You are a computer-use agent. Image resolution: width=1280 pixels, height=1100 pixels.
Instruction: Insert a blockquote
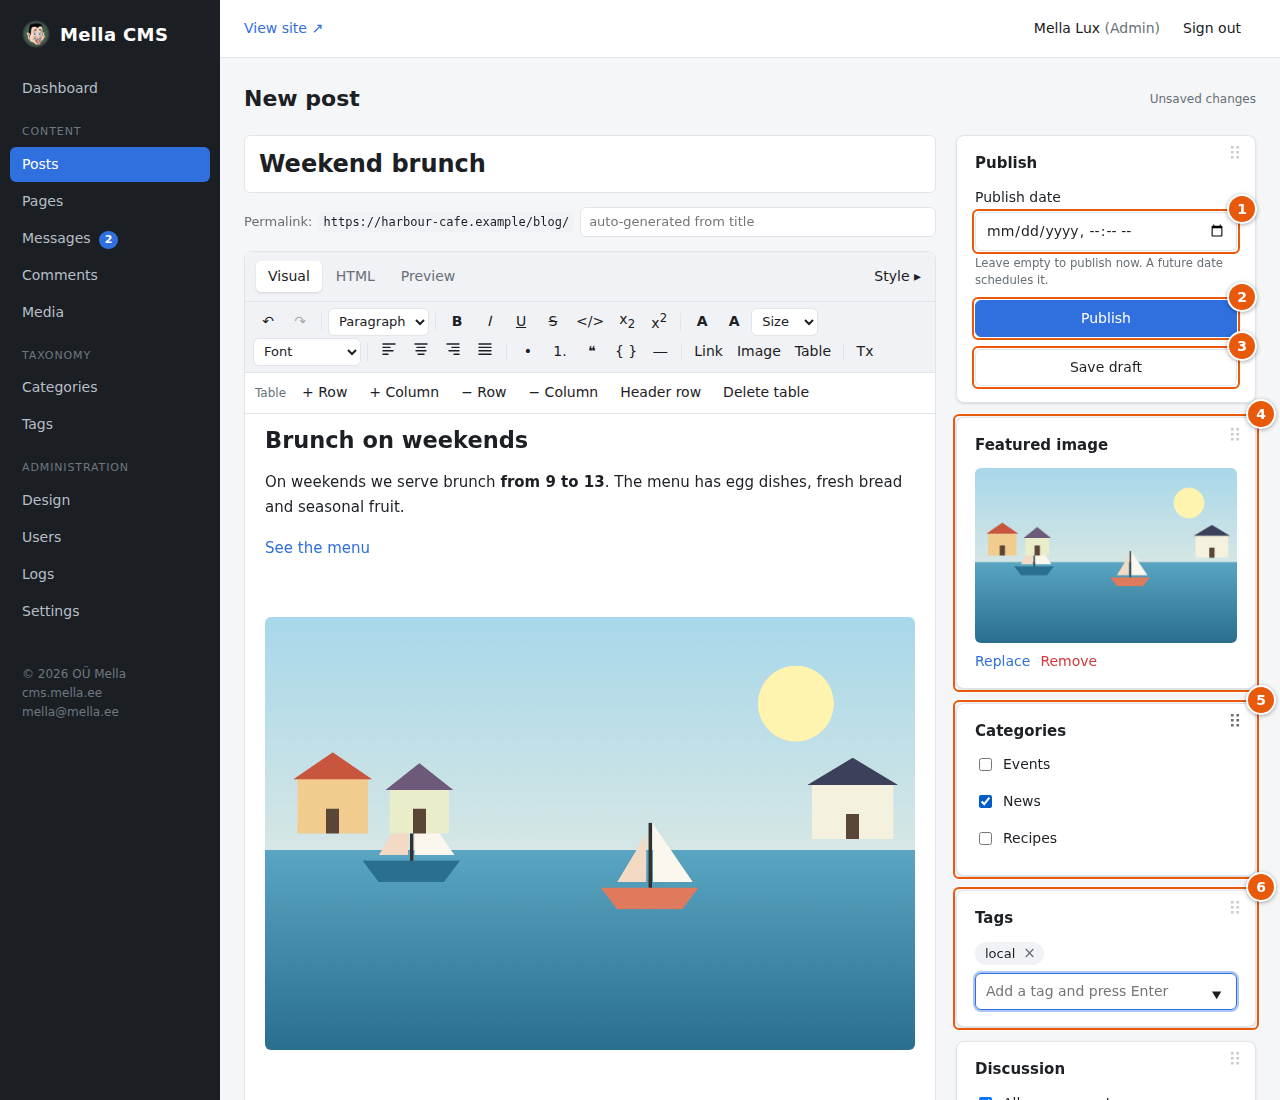click(x=592, y=351)
